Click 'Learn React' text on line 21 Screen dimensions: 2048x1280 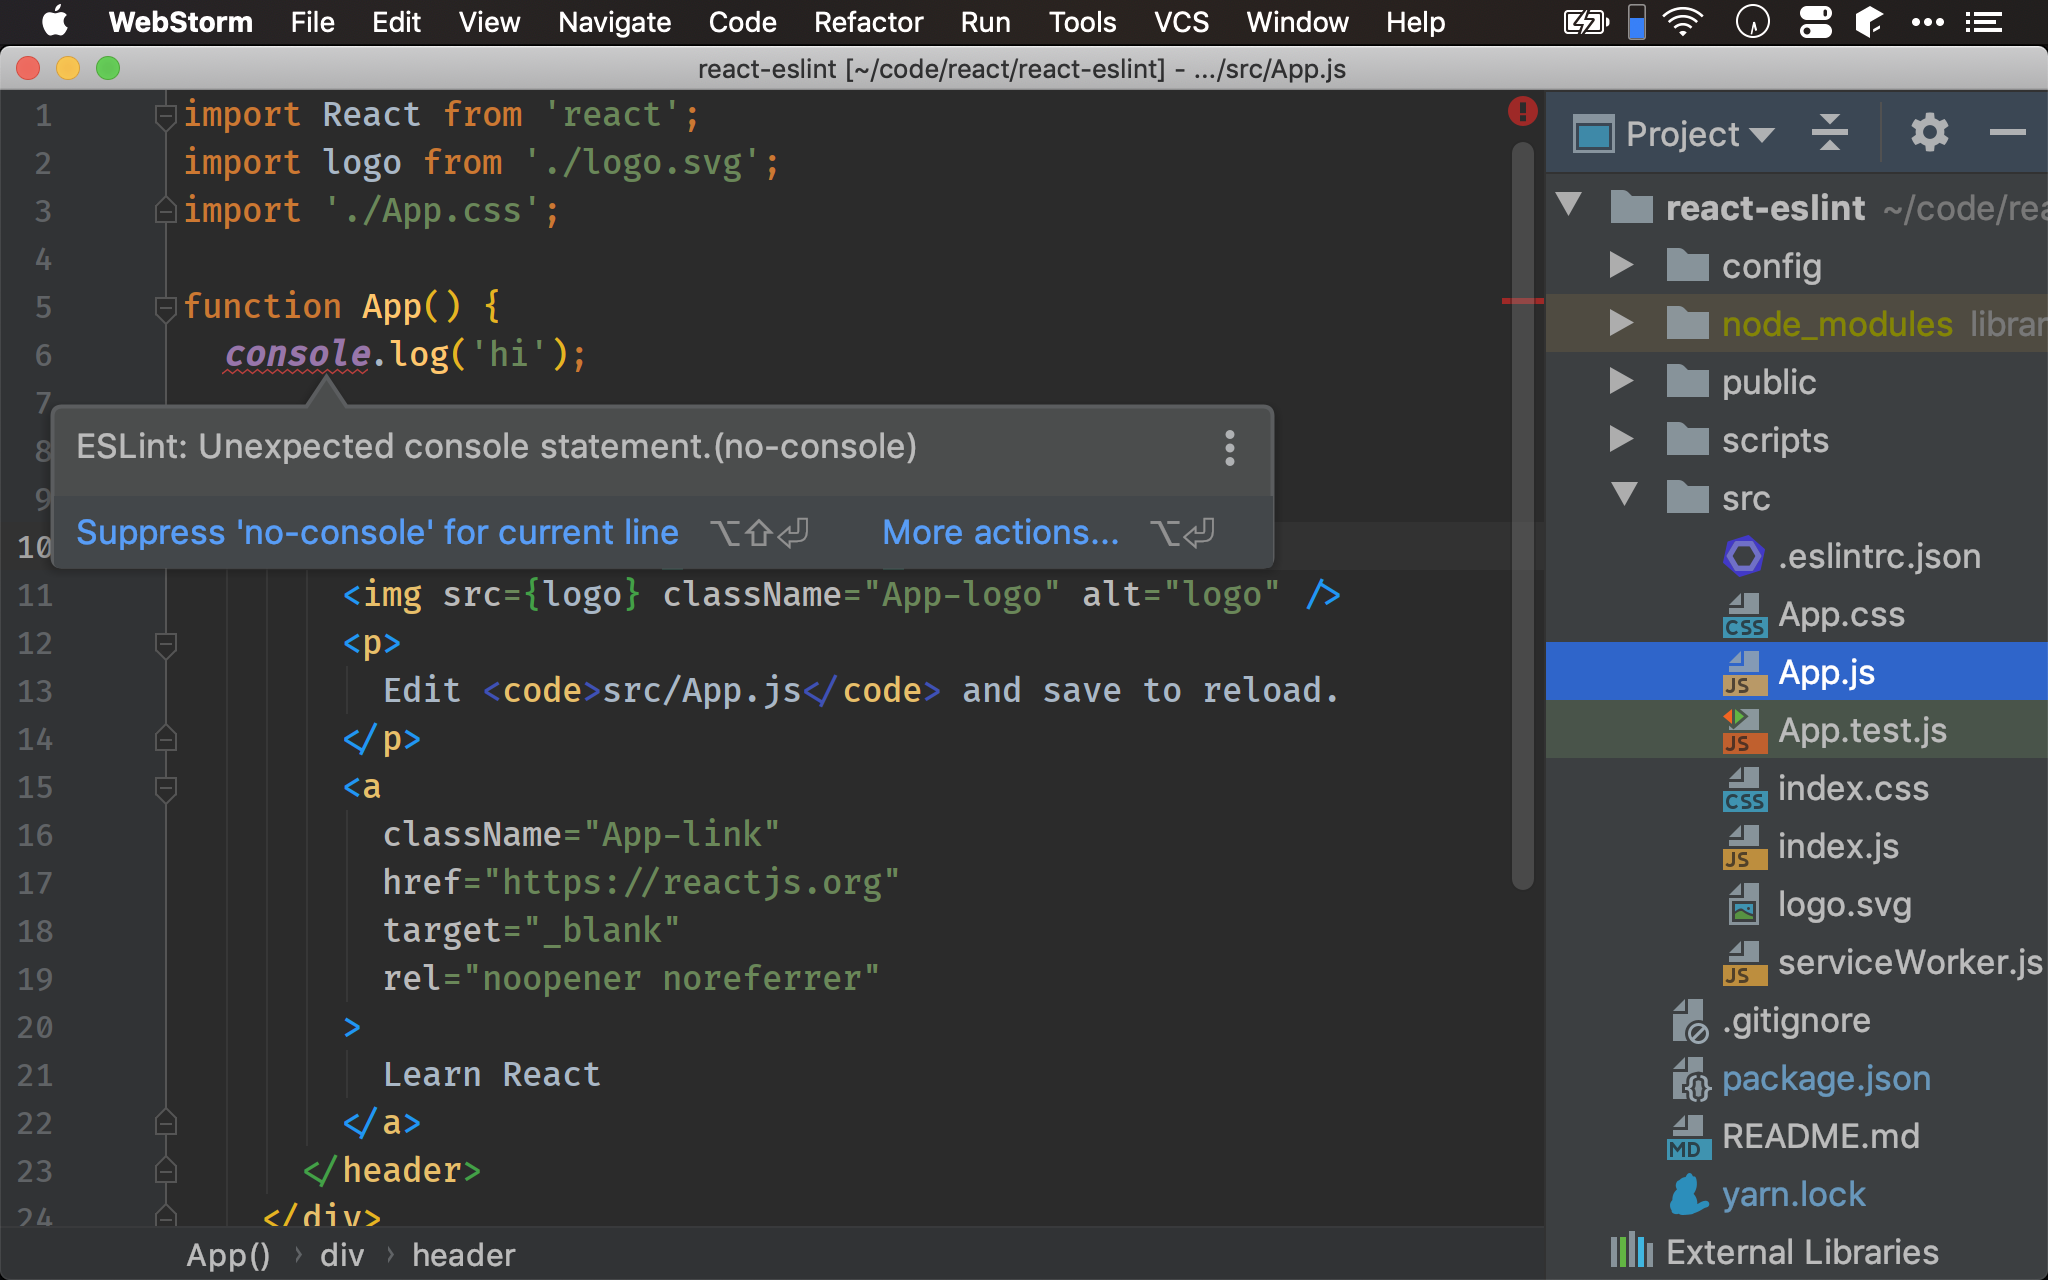tap(492, 1075)
